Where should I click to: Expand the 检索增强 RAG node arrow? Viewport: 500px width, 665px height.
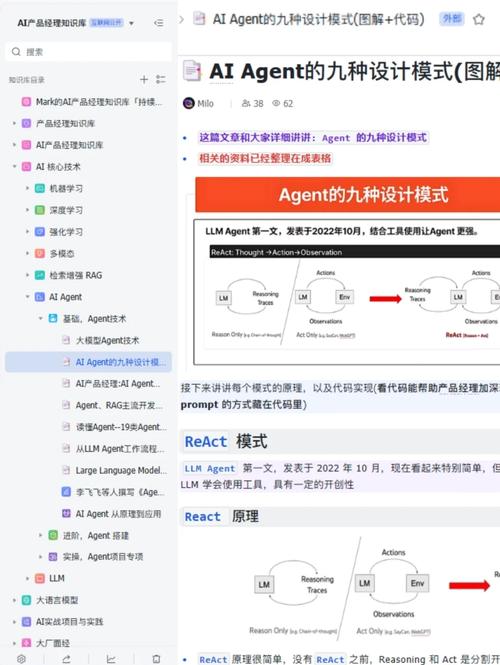point(27,275)
